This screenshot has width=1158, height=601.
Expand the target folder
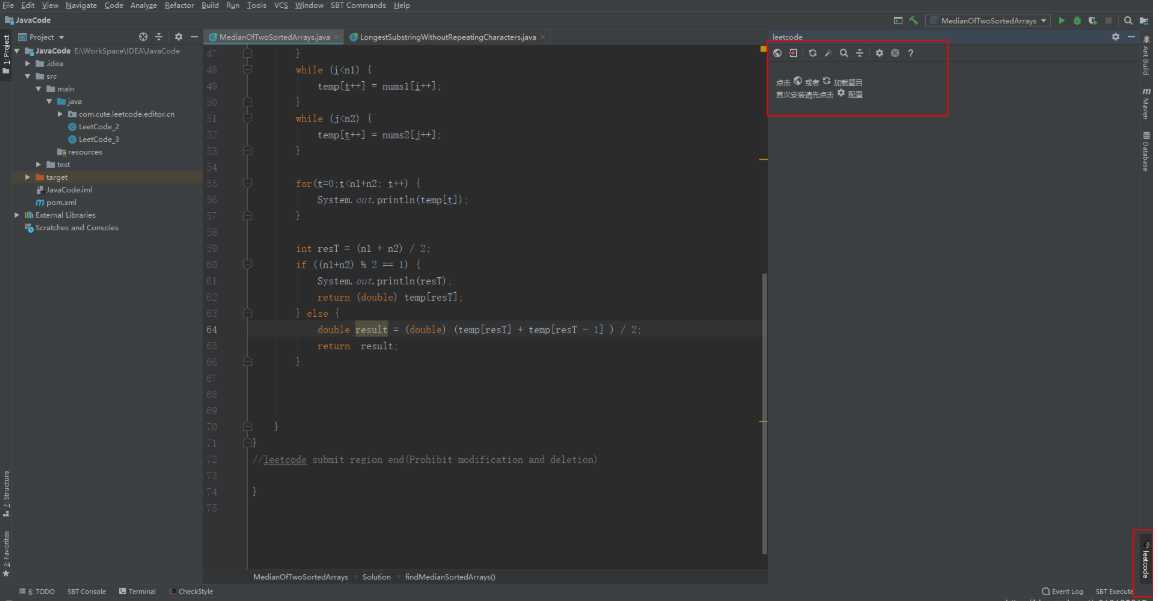28,177
